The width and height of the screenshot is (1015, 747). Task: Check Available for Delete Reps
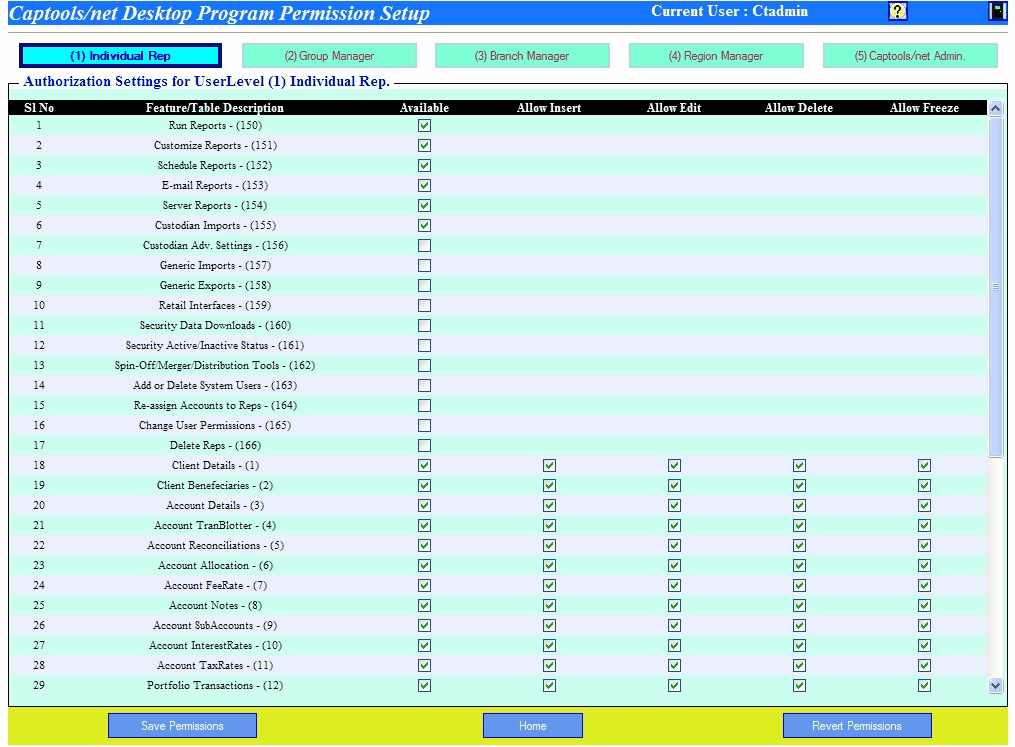(424, 446)
